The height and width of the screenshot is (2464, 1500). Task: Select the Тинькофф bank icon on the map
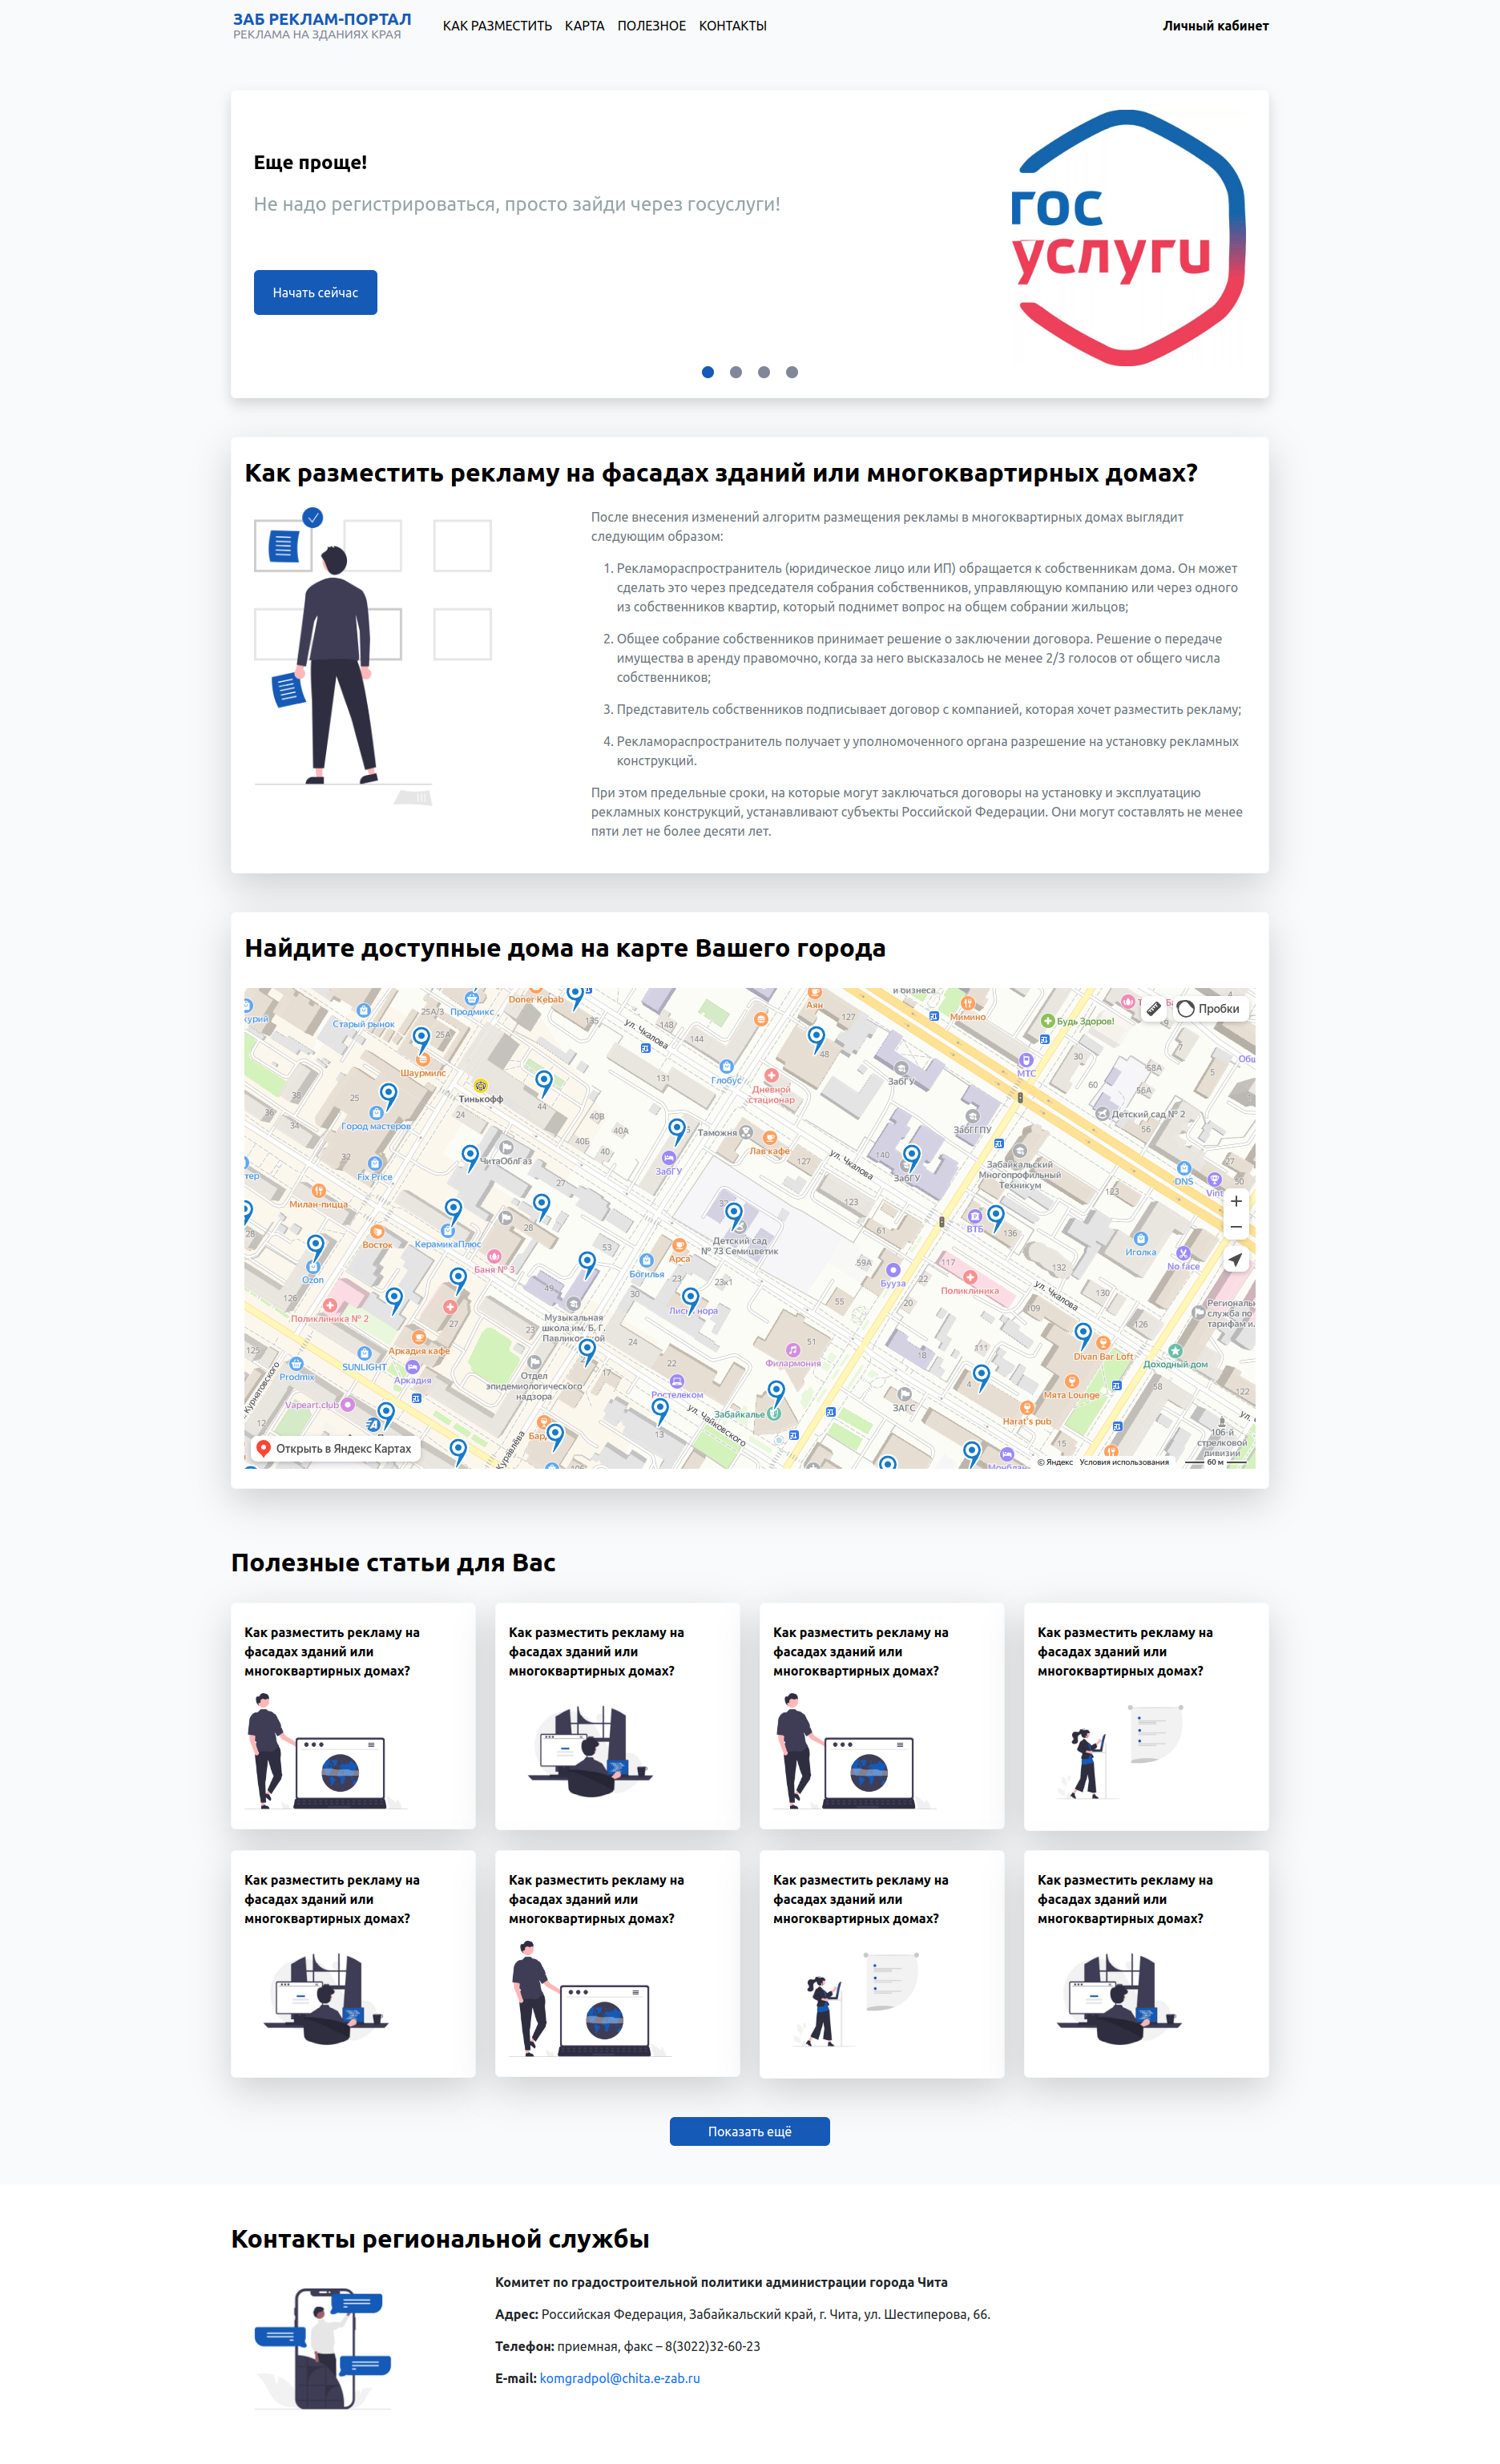[x=480, y=1086]
